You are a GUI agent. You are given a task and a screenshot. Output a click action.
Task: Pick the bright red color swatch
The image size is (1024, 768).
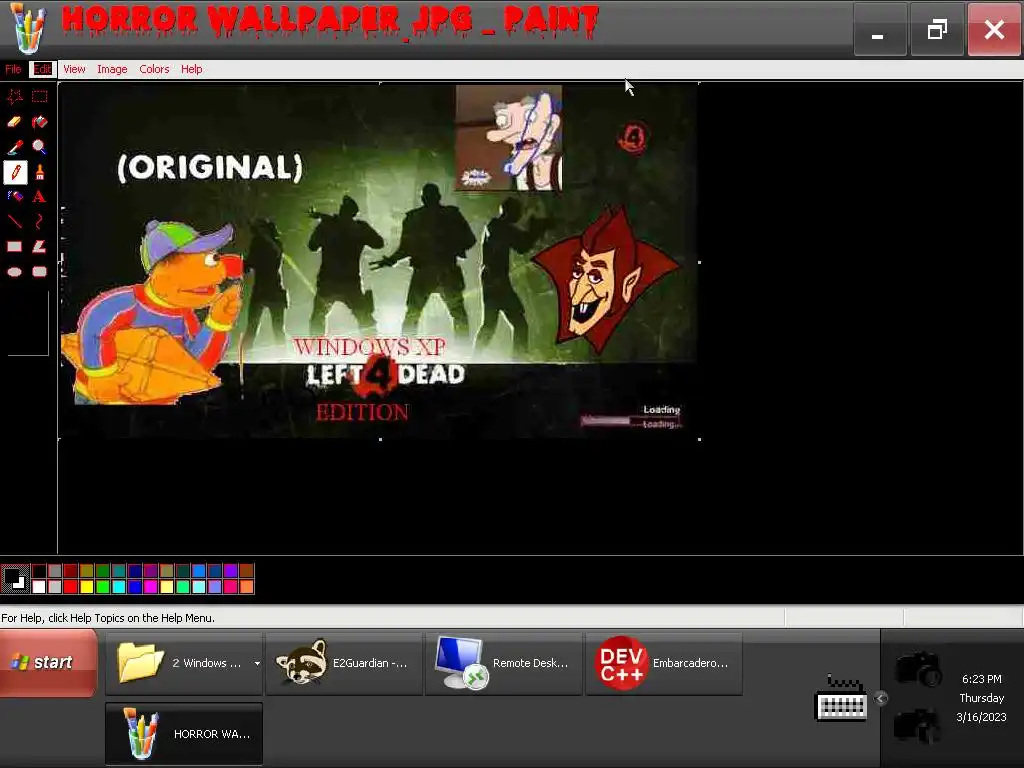tap(71, 586)
